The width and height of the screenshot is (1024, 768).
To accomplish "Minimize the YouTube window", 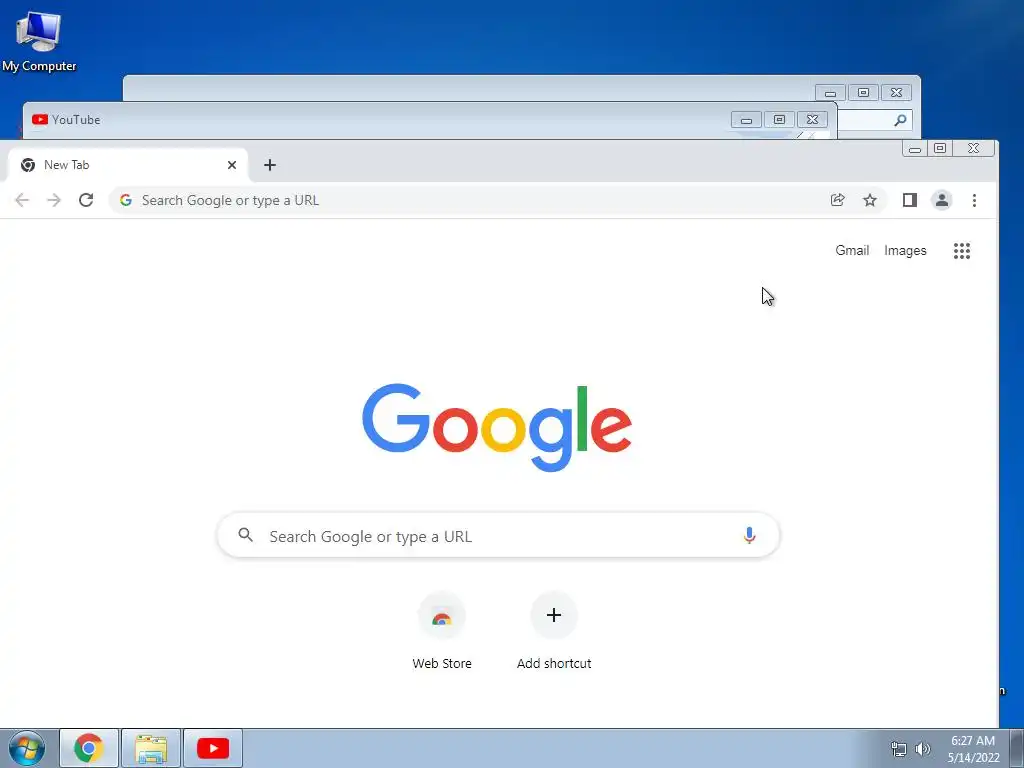I will tap(746, 120).
